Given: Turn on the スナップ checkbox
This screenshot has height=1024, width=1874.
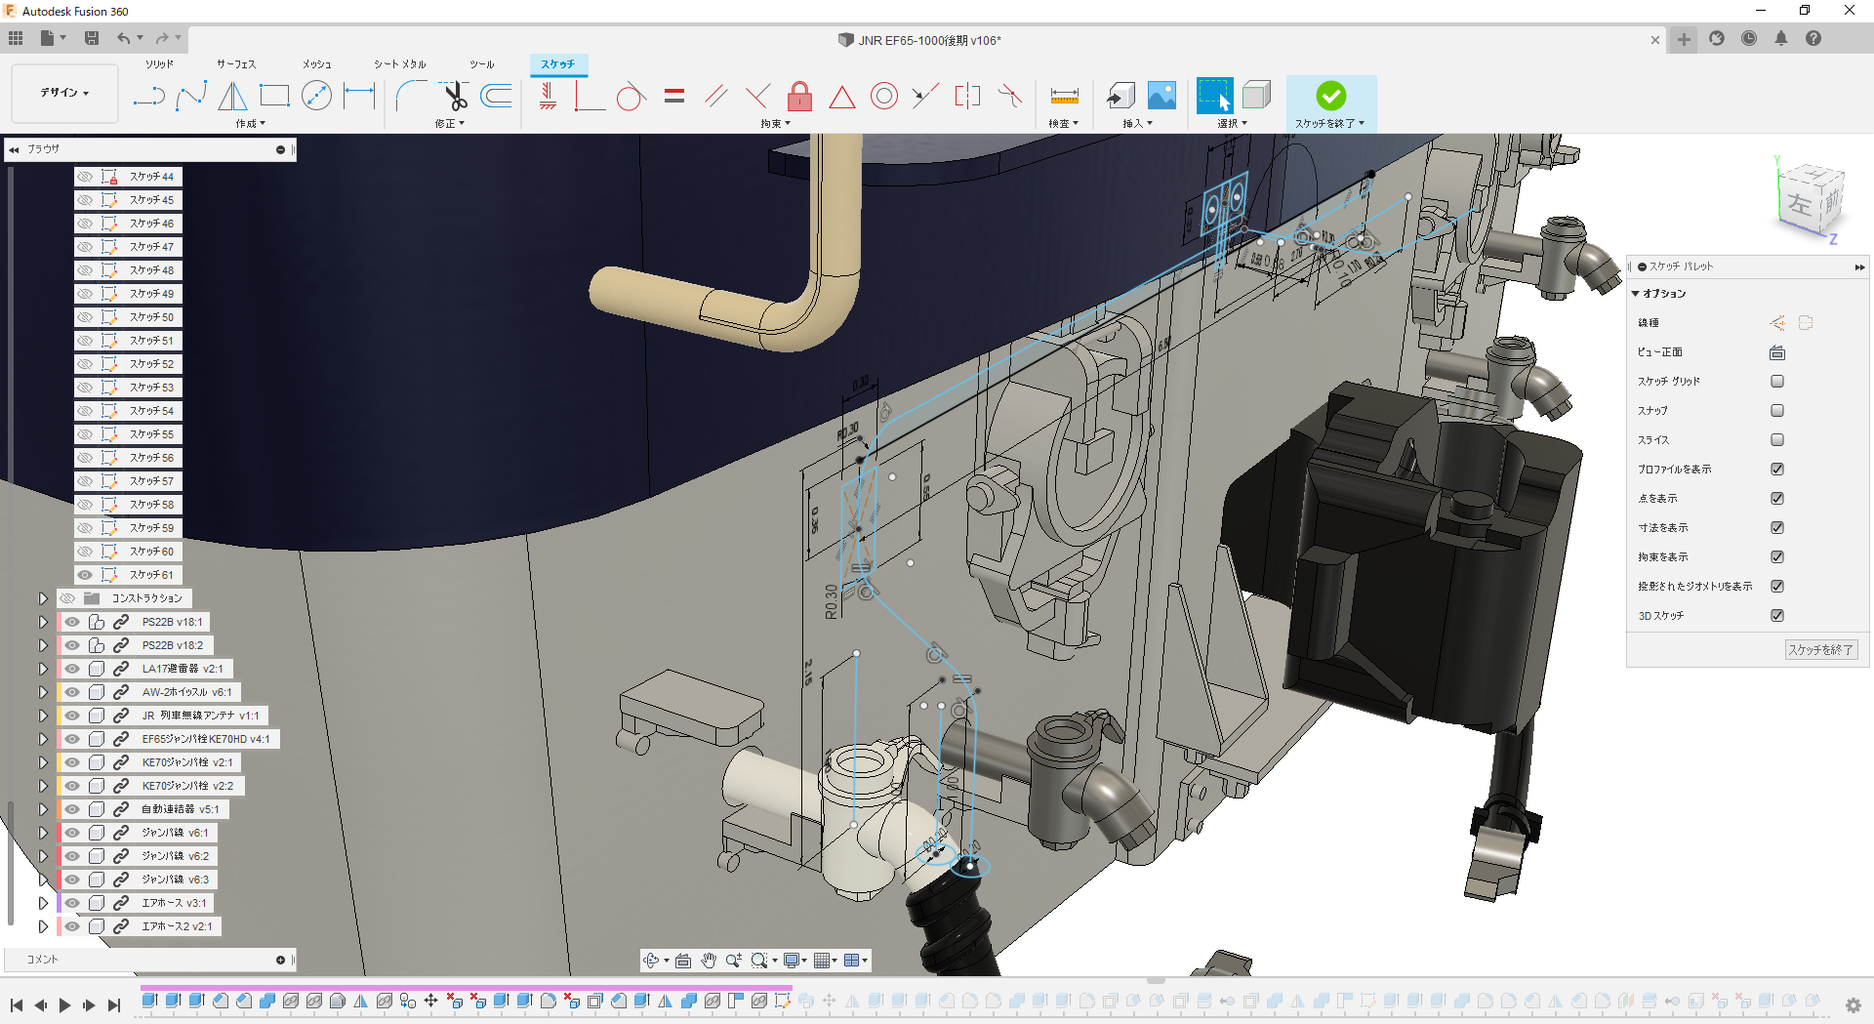Looking at the screenshot, I should 1777,410.
